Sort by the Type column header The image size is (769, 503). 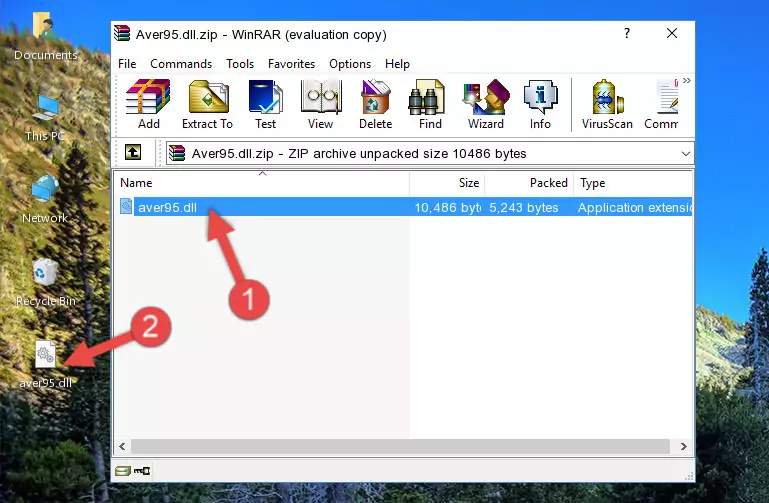pos(633,183)
